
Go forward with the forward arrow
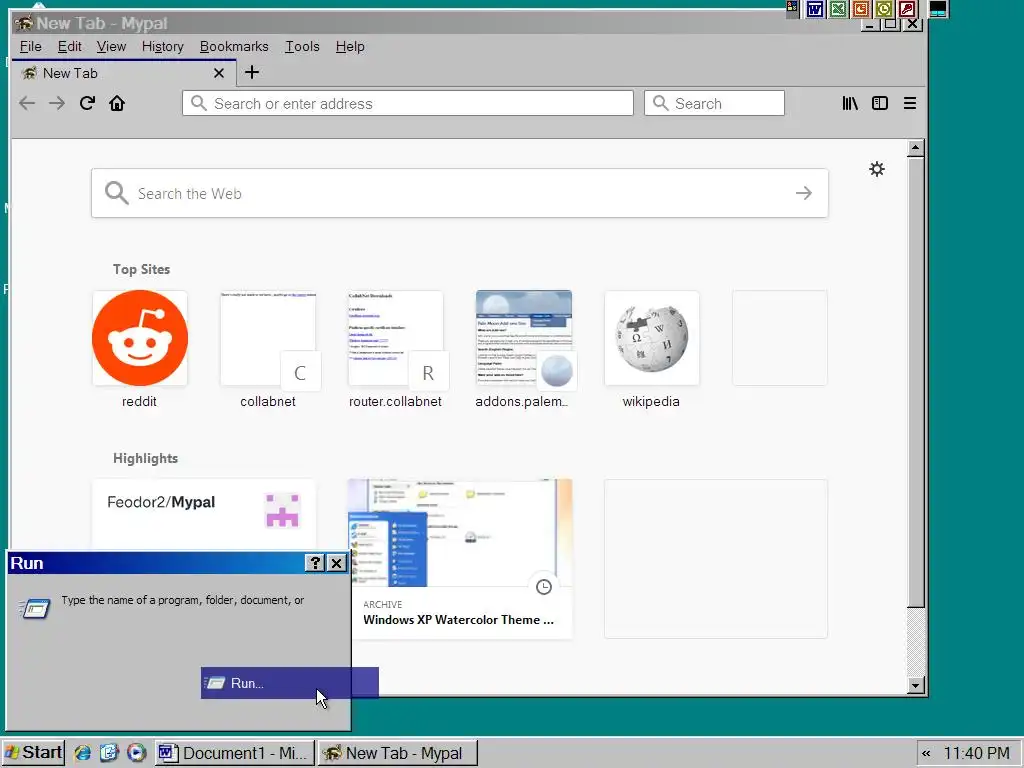point(57,103)
